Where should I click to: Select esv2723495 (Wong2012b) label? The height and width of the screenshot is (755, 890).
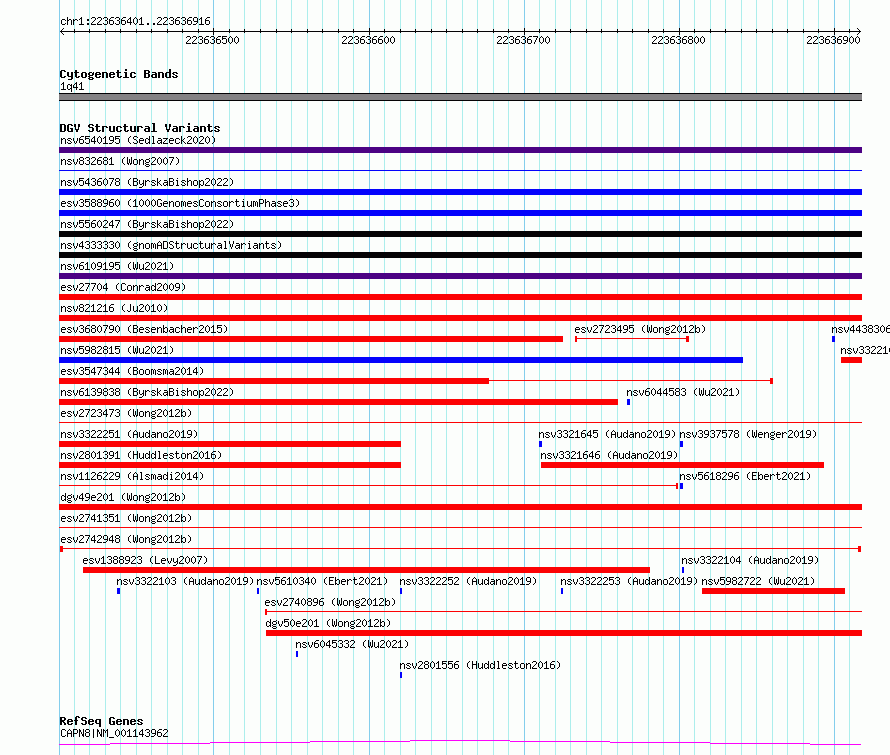[x=640, y=329]
